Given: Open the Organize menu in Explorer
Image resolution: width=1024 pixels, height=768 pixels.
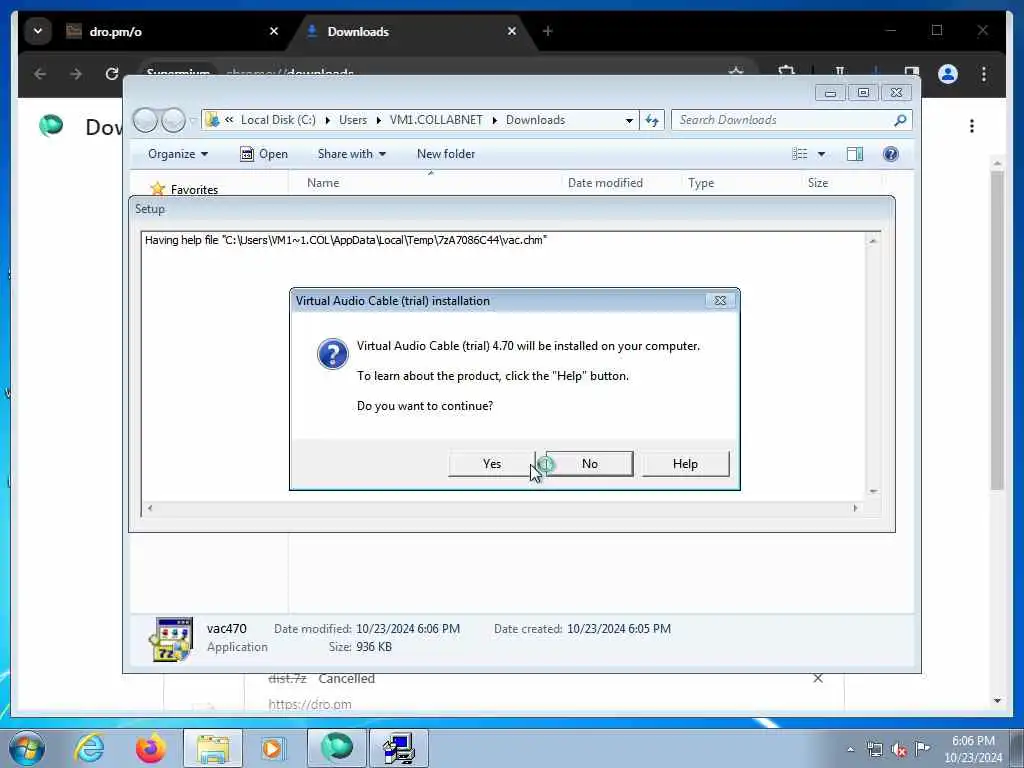Looking at the screenshot, I should (x=178, y=154).
